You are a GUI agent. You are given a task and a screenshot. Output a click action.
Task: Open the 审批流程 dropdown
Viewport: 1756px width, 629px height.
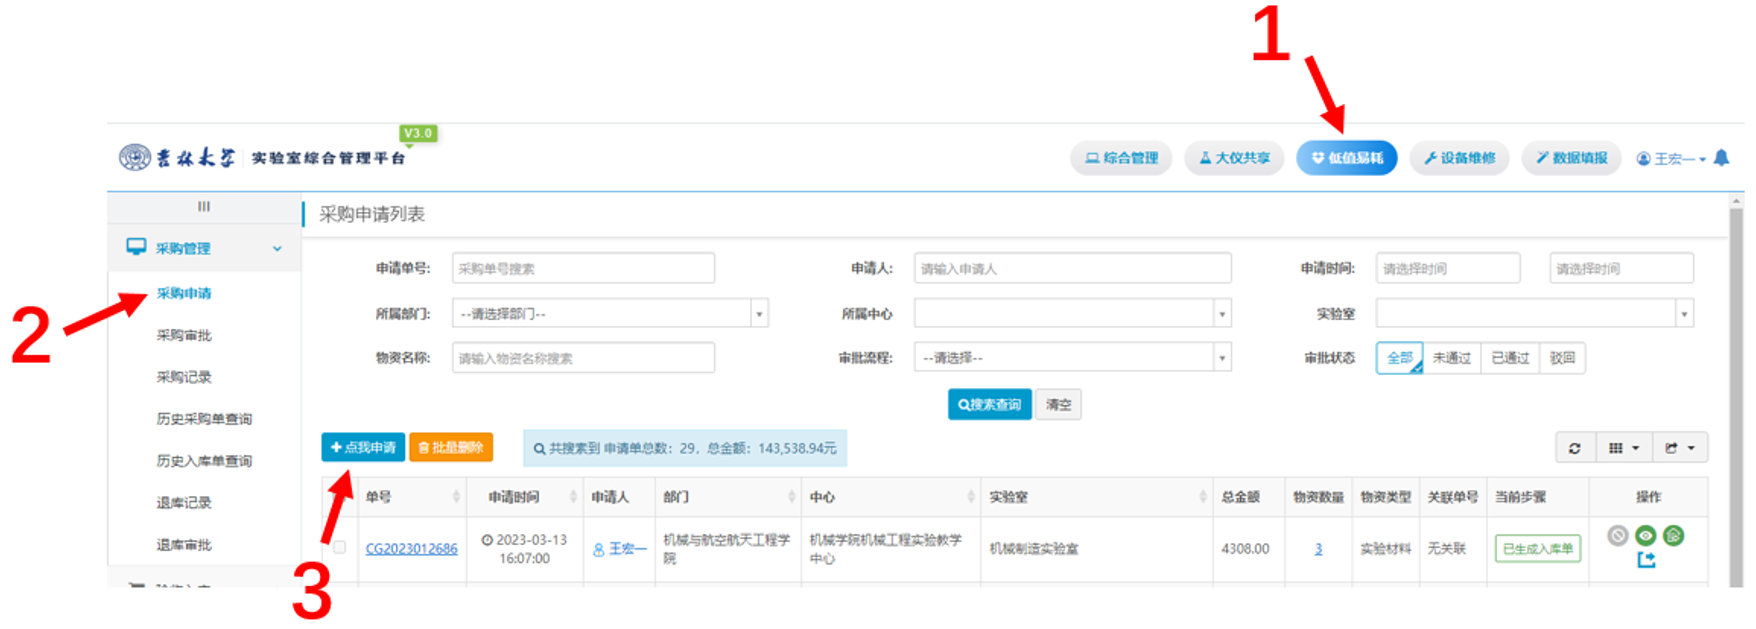coord(1071,358)
